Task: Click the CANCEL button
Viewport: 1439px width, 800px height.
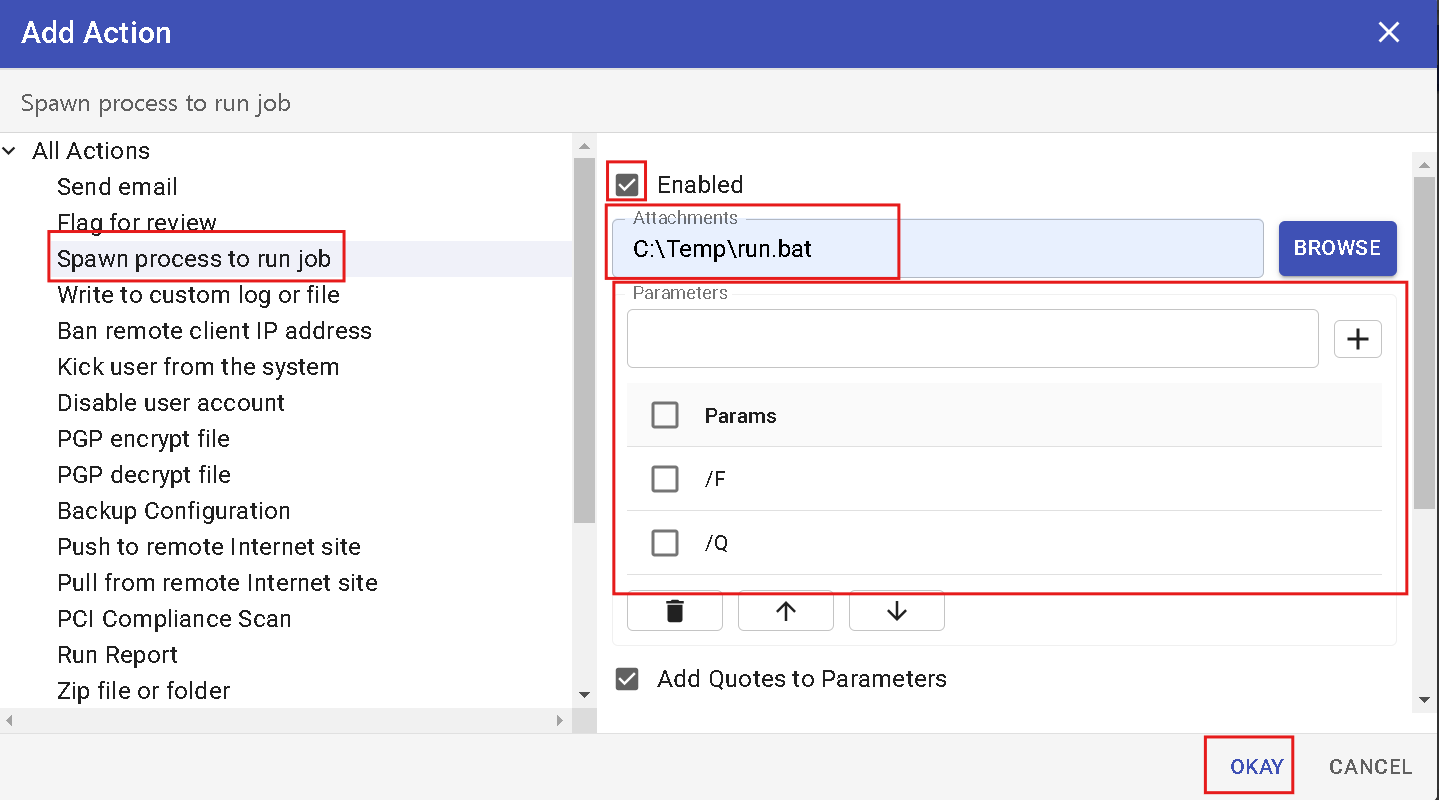Action: coord(1370,767)
